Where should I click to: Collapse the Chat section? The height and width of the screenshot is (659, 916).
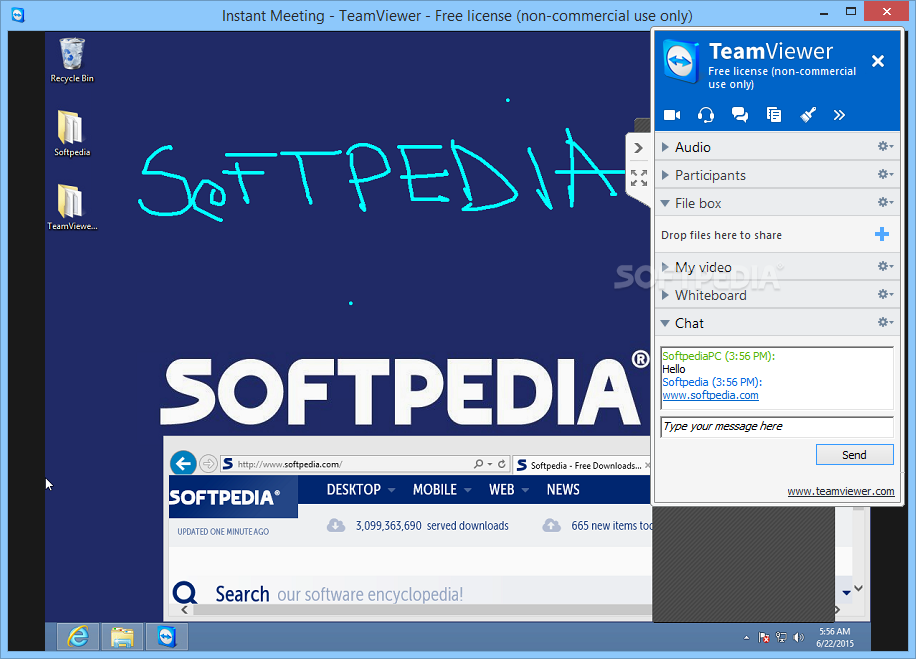pyautogui.click(x=665, y=323)
